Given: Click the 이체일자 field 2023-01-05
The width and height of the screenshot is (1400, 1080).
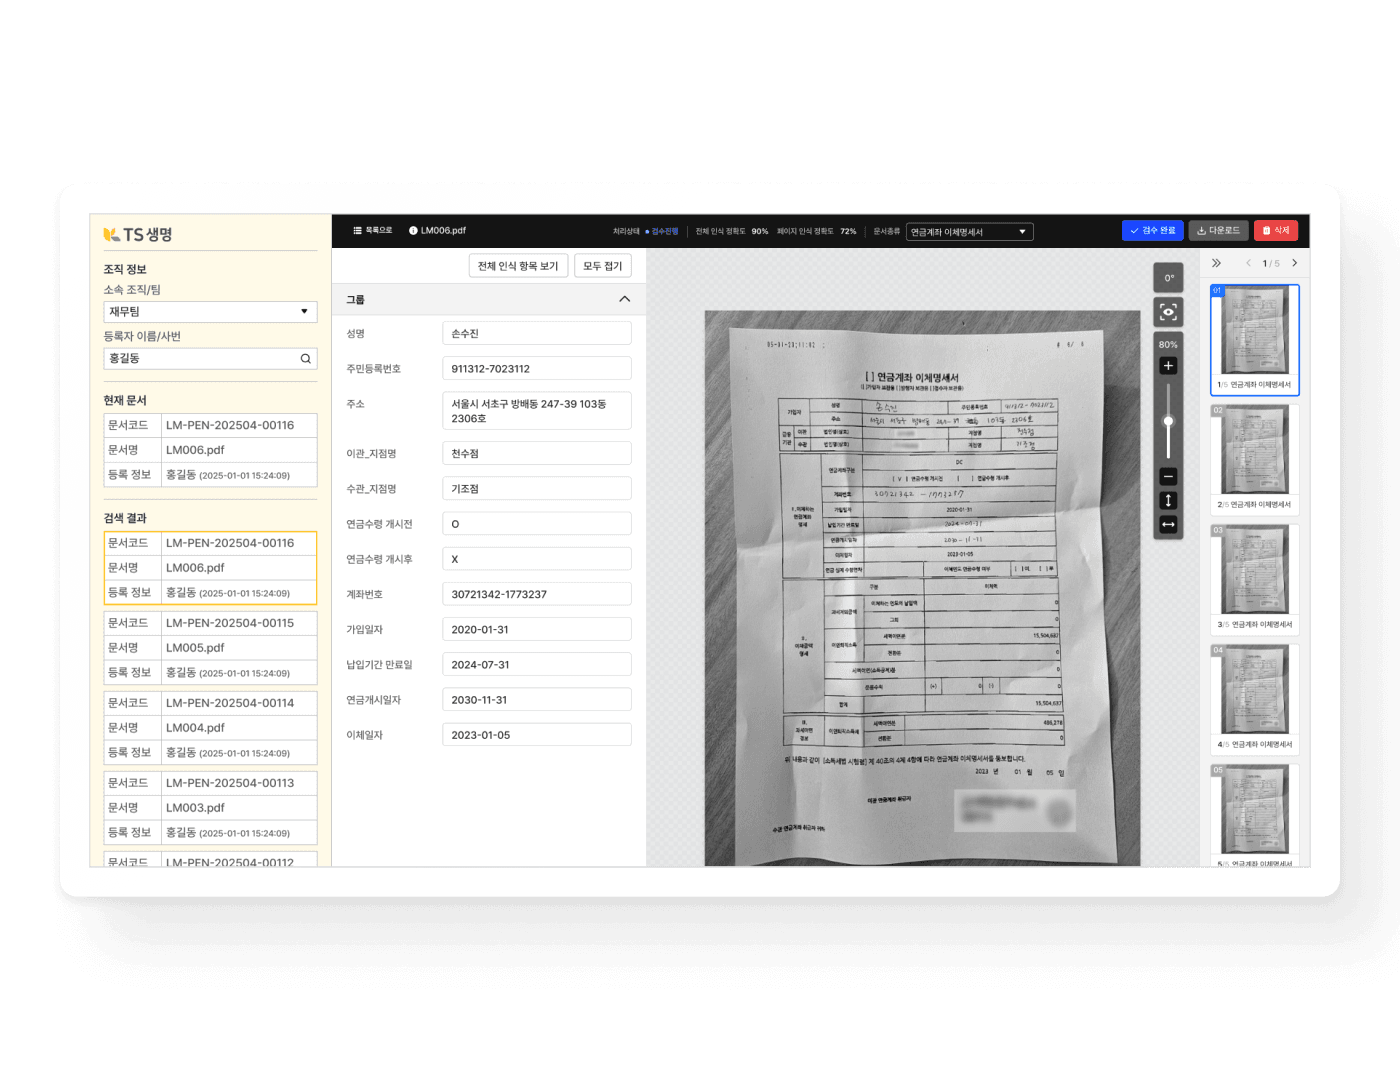Looking at the screenshot, I should (537, 735).
